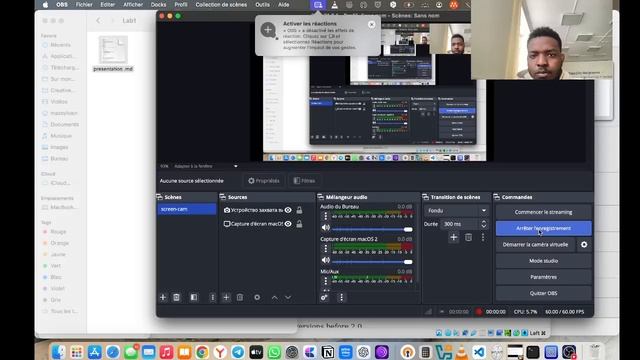Open Notion from the Dock
This screenshot has height=360, width=640.
[328, 352]
